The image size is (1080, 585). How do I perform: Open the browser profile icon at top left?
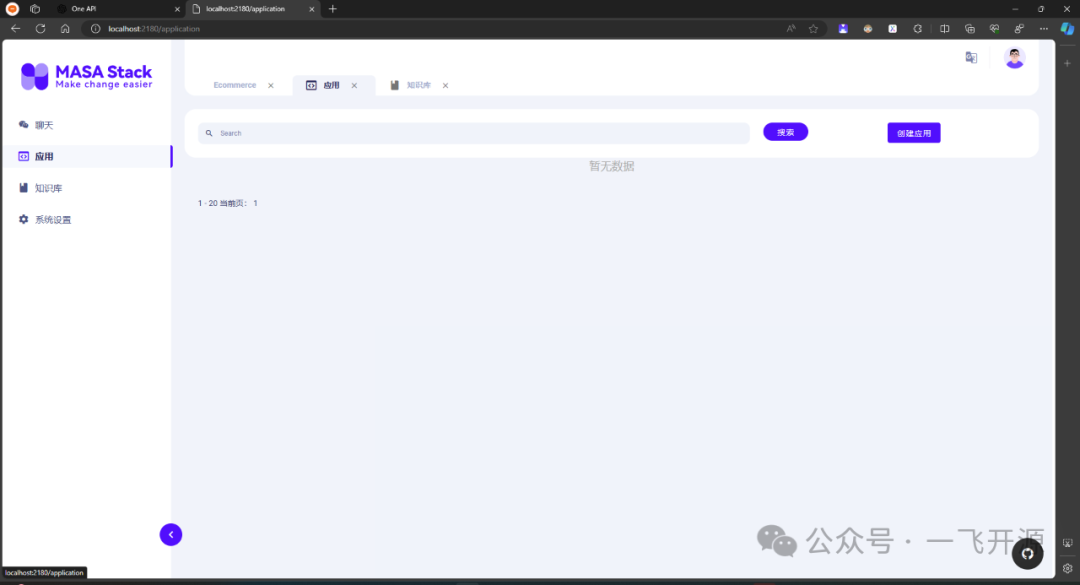[x=12, y=9]
